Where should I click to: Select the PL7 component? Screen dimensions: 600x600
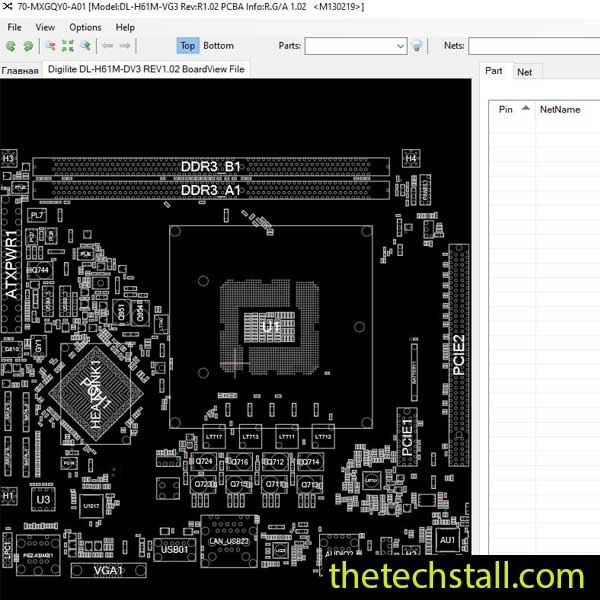[x=37, y=215]
